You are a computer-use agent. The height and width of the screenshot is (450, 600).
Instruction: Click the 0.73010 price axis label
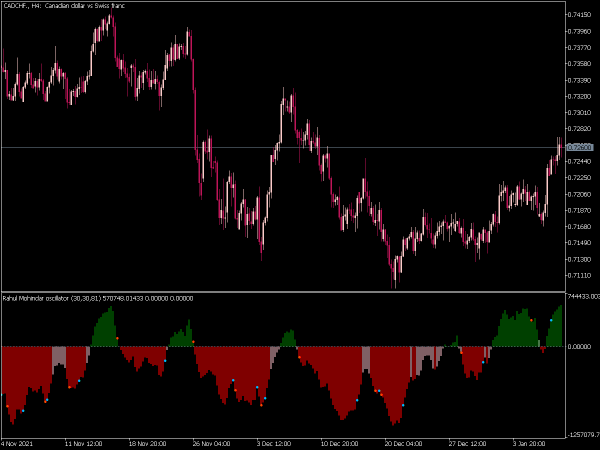tap(580, 112)
